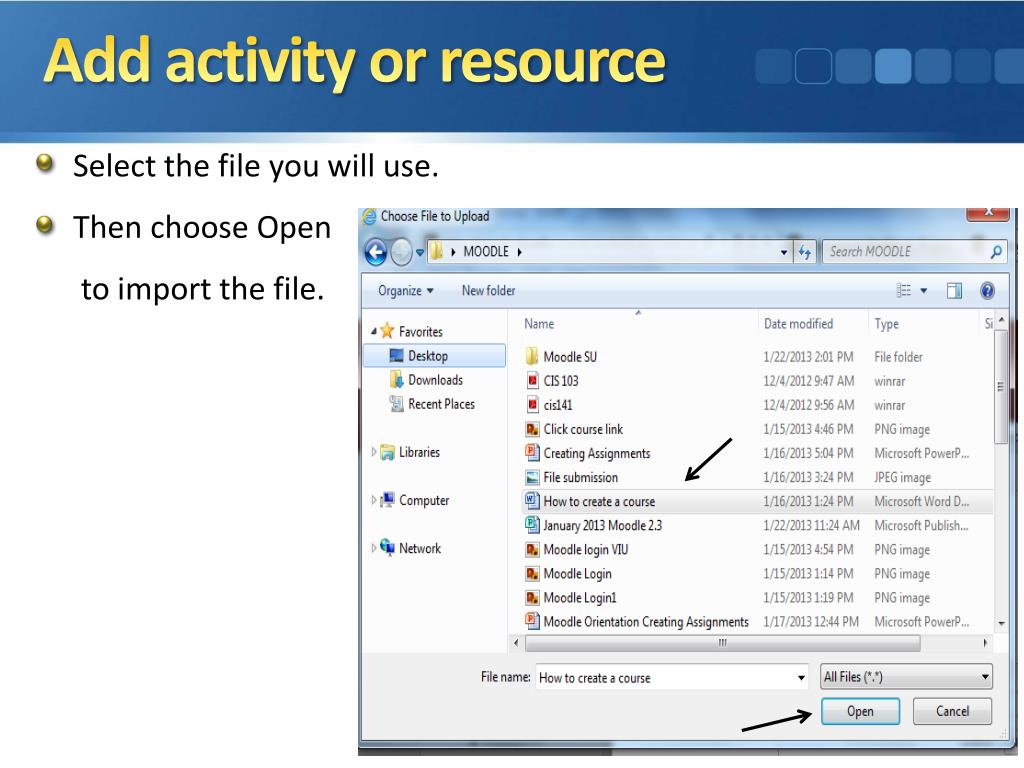
Task: Click Moodle Orientation Creating Assignments PowerPoint icon
Action: pyautogui.click(x=532, y=620)
